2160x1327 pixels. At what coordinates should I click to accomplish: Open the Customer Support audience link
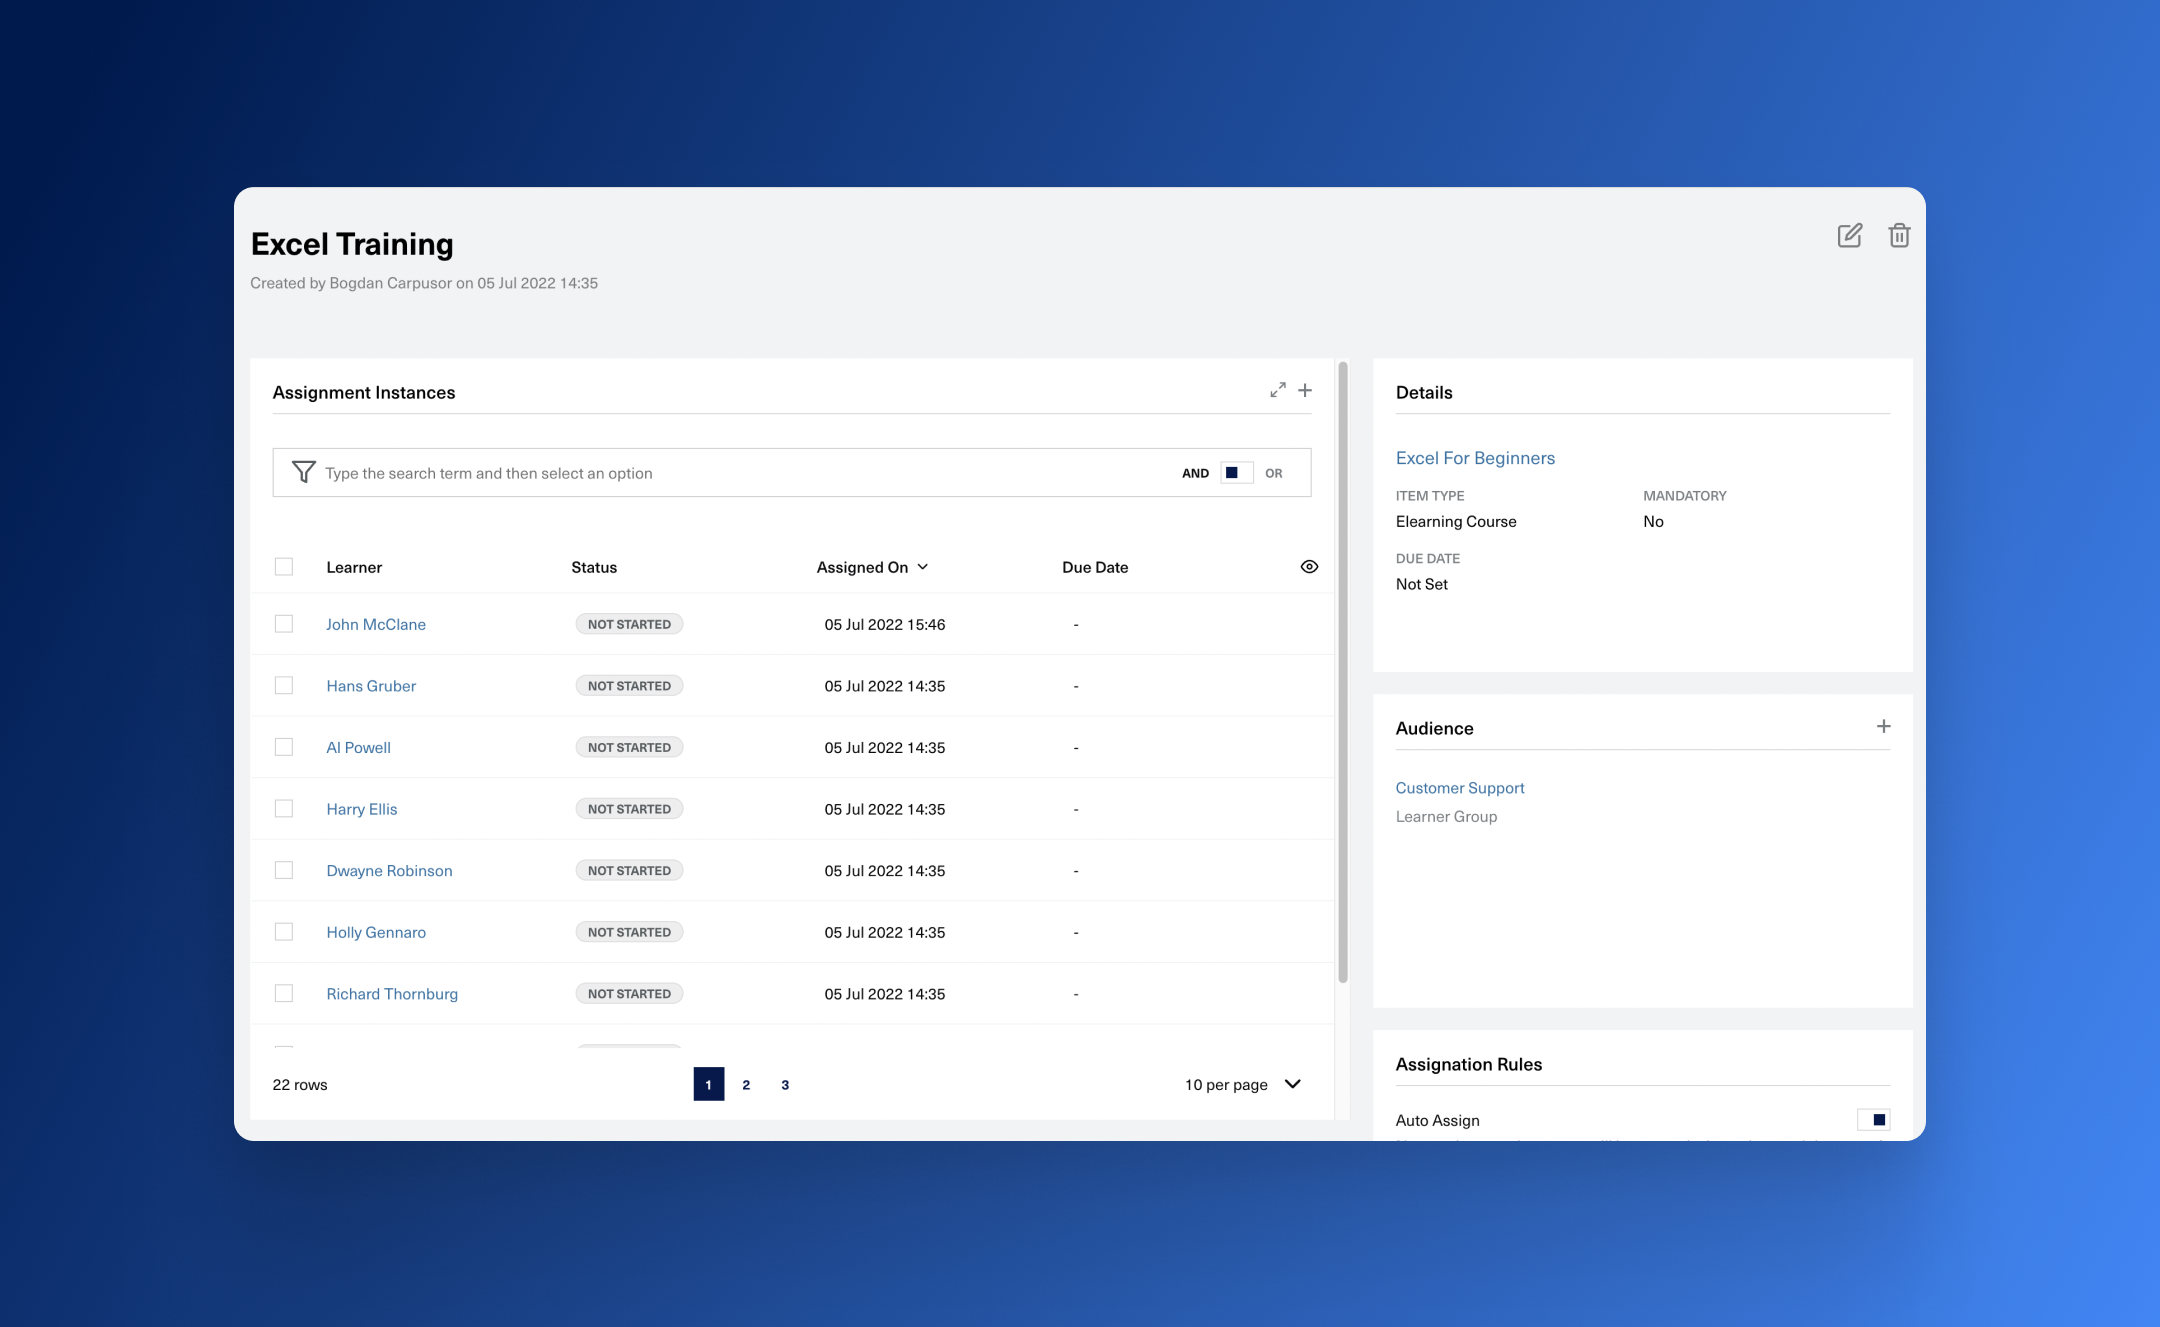point(1460,788)
